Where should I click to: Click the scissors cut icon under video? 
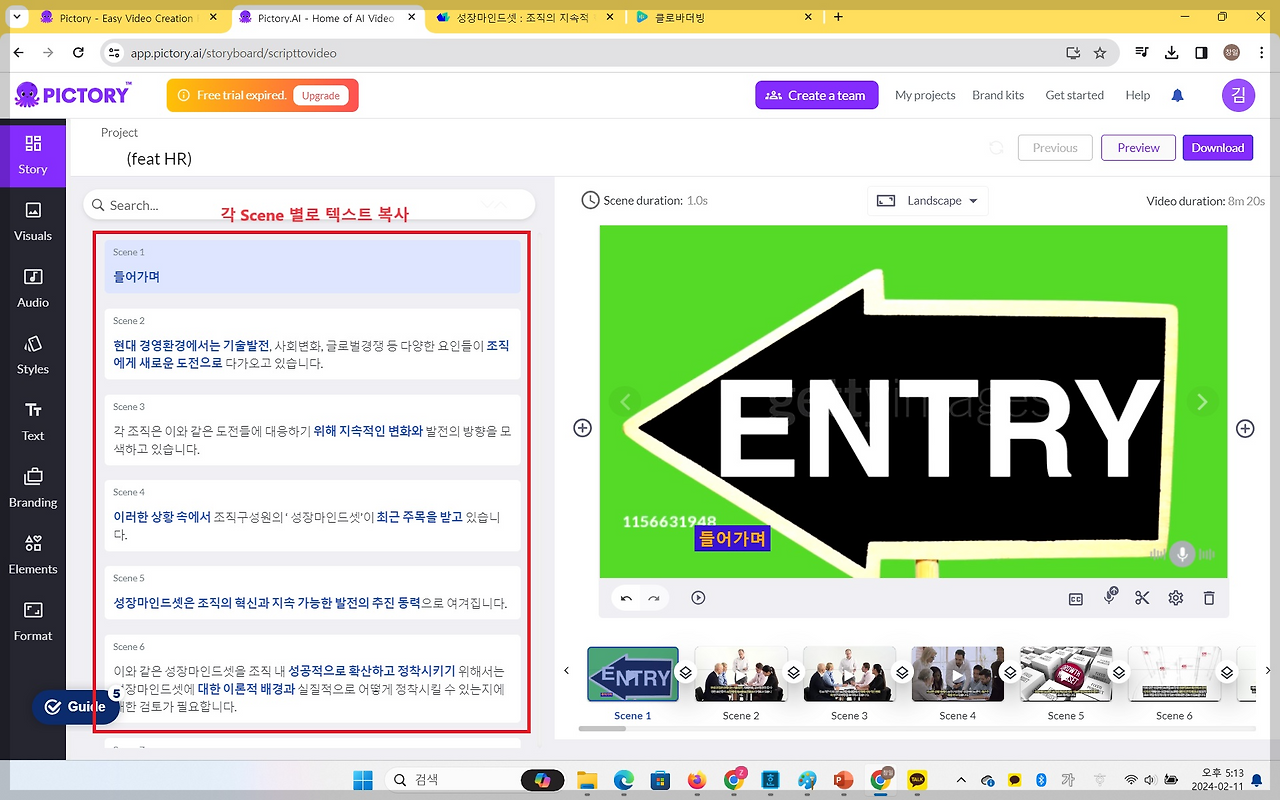coord(1142,598)
